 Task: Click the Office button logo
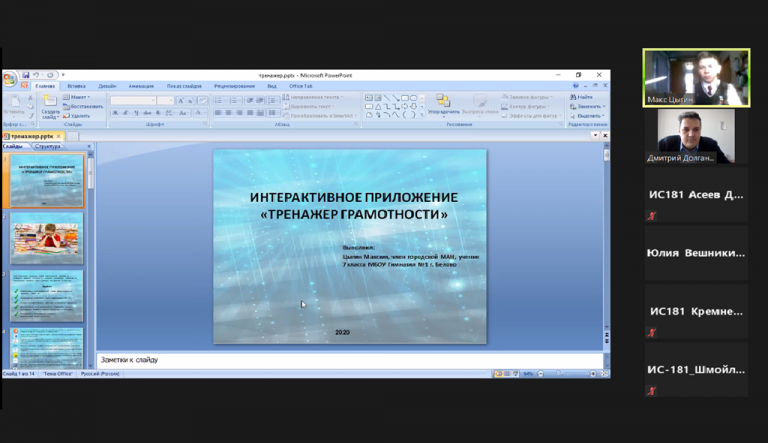click(9, 79)
